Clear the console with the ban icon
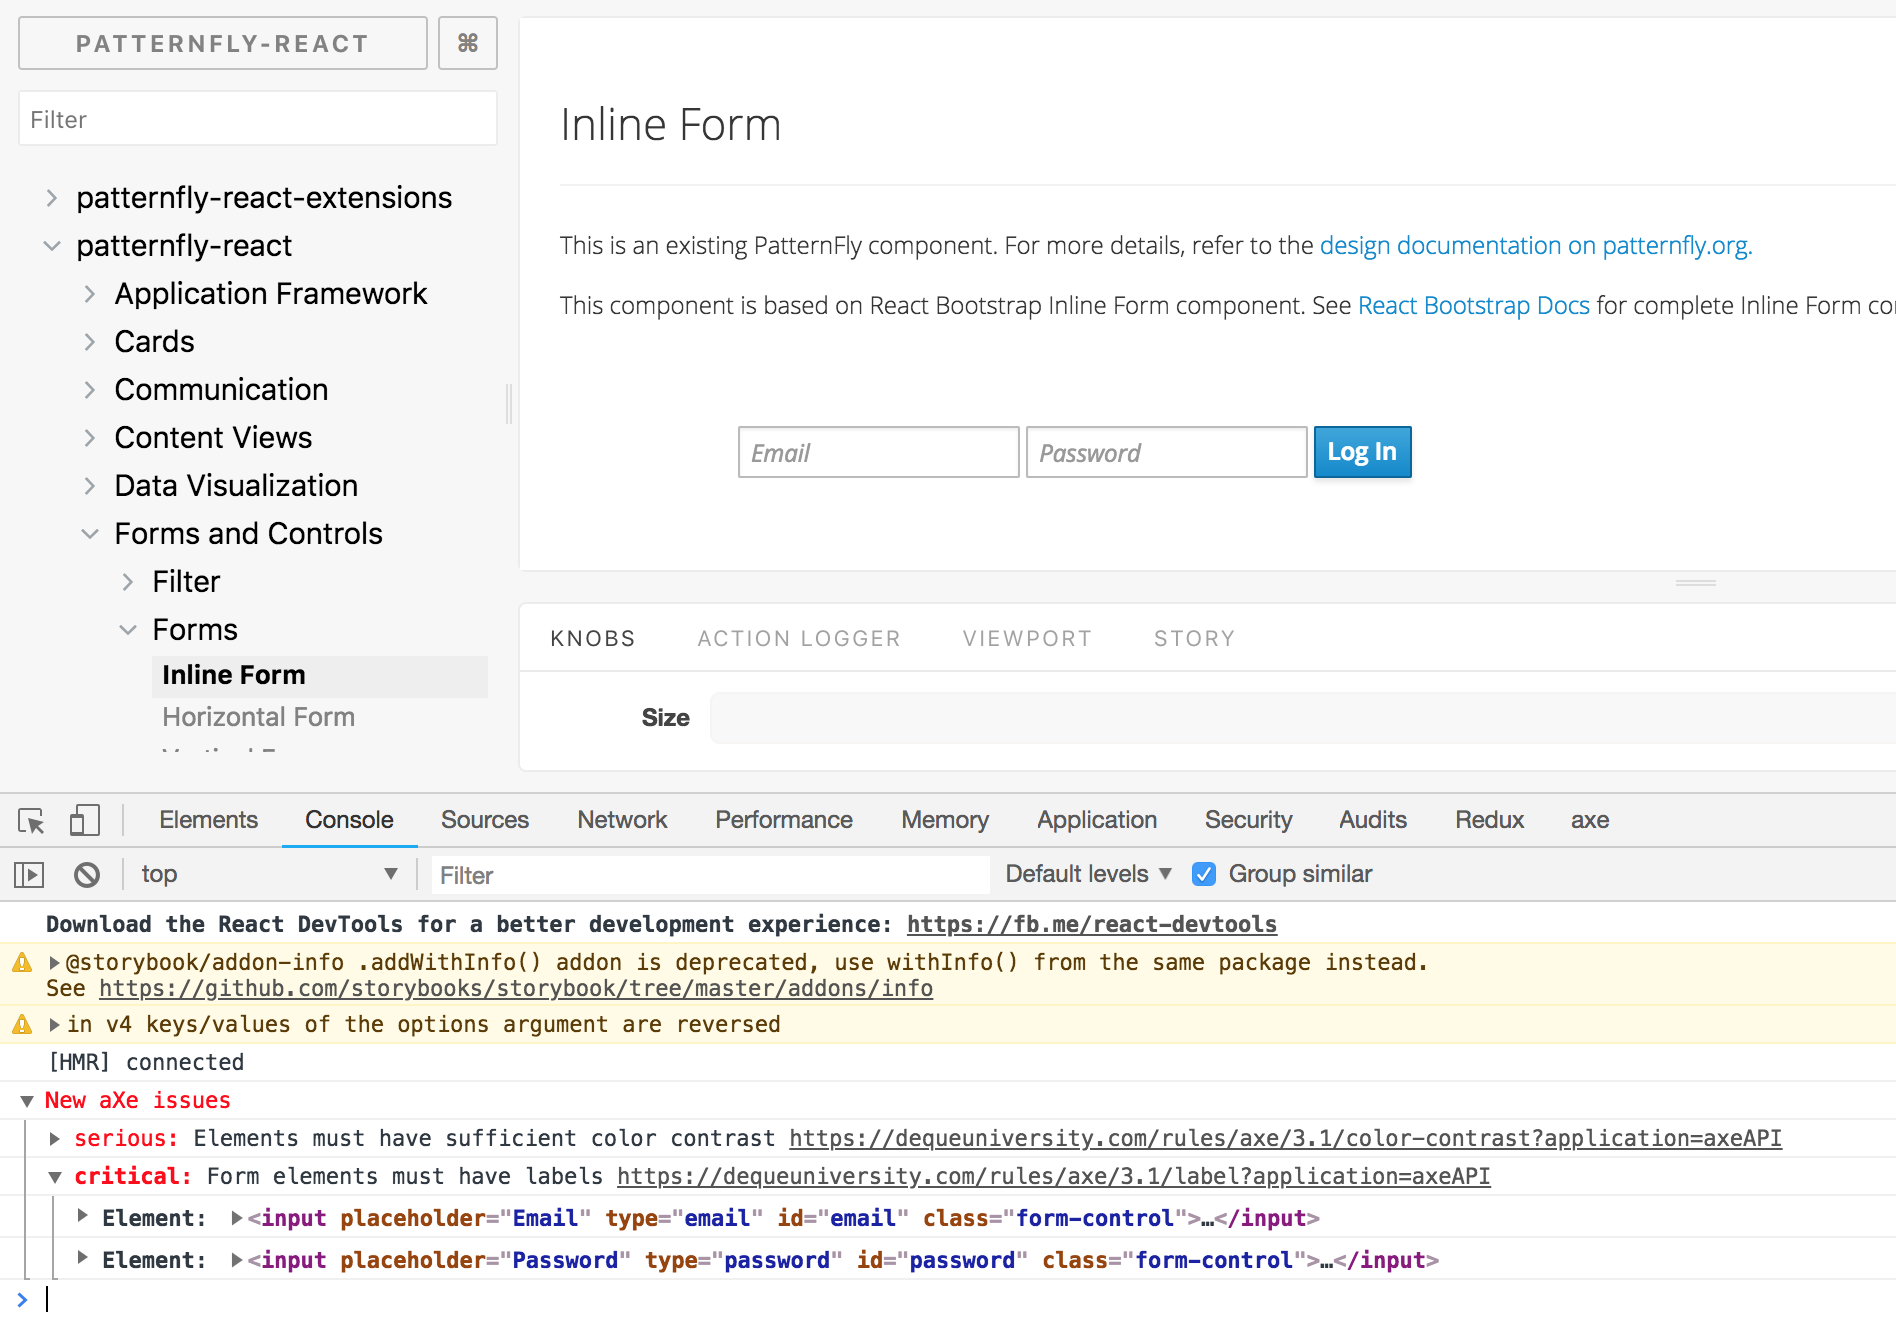Viewport: 1896px width, 1328px height. coord(87,875)
